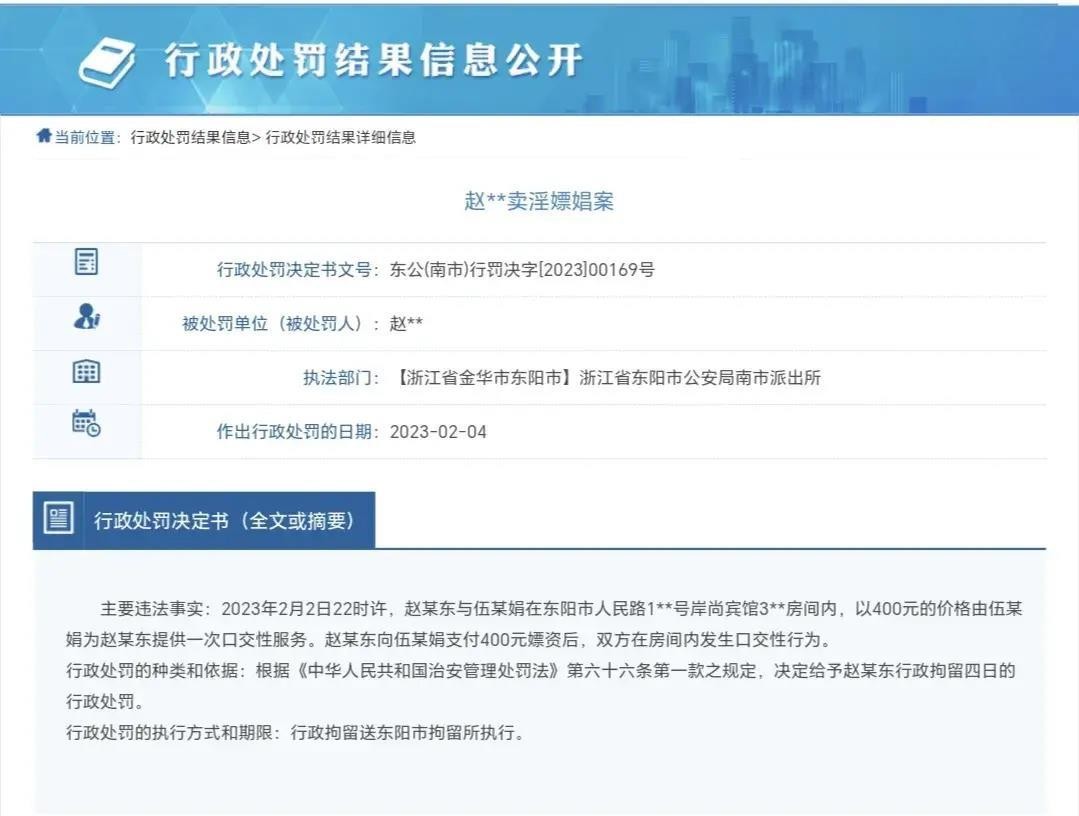Screen dimensions: 1079x816
Task: Click the 执法部门 field label
Action: pyautogui.click(x=341, y=378)
